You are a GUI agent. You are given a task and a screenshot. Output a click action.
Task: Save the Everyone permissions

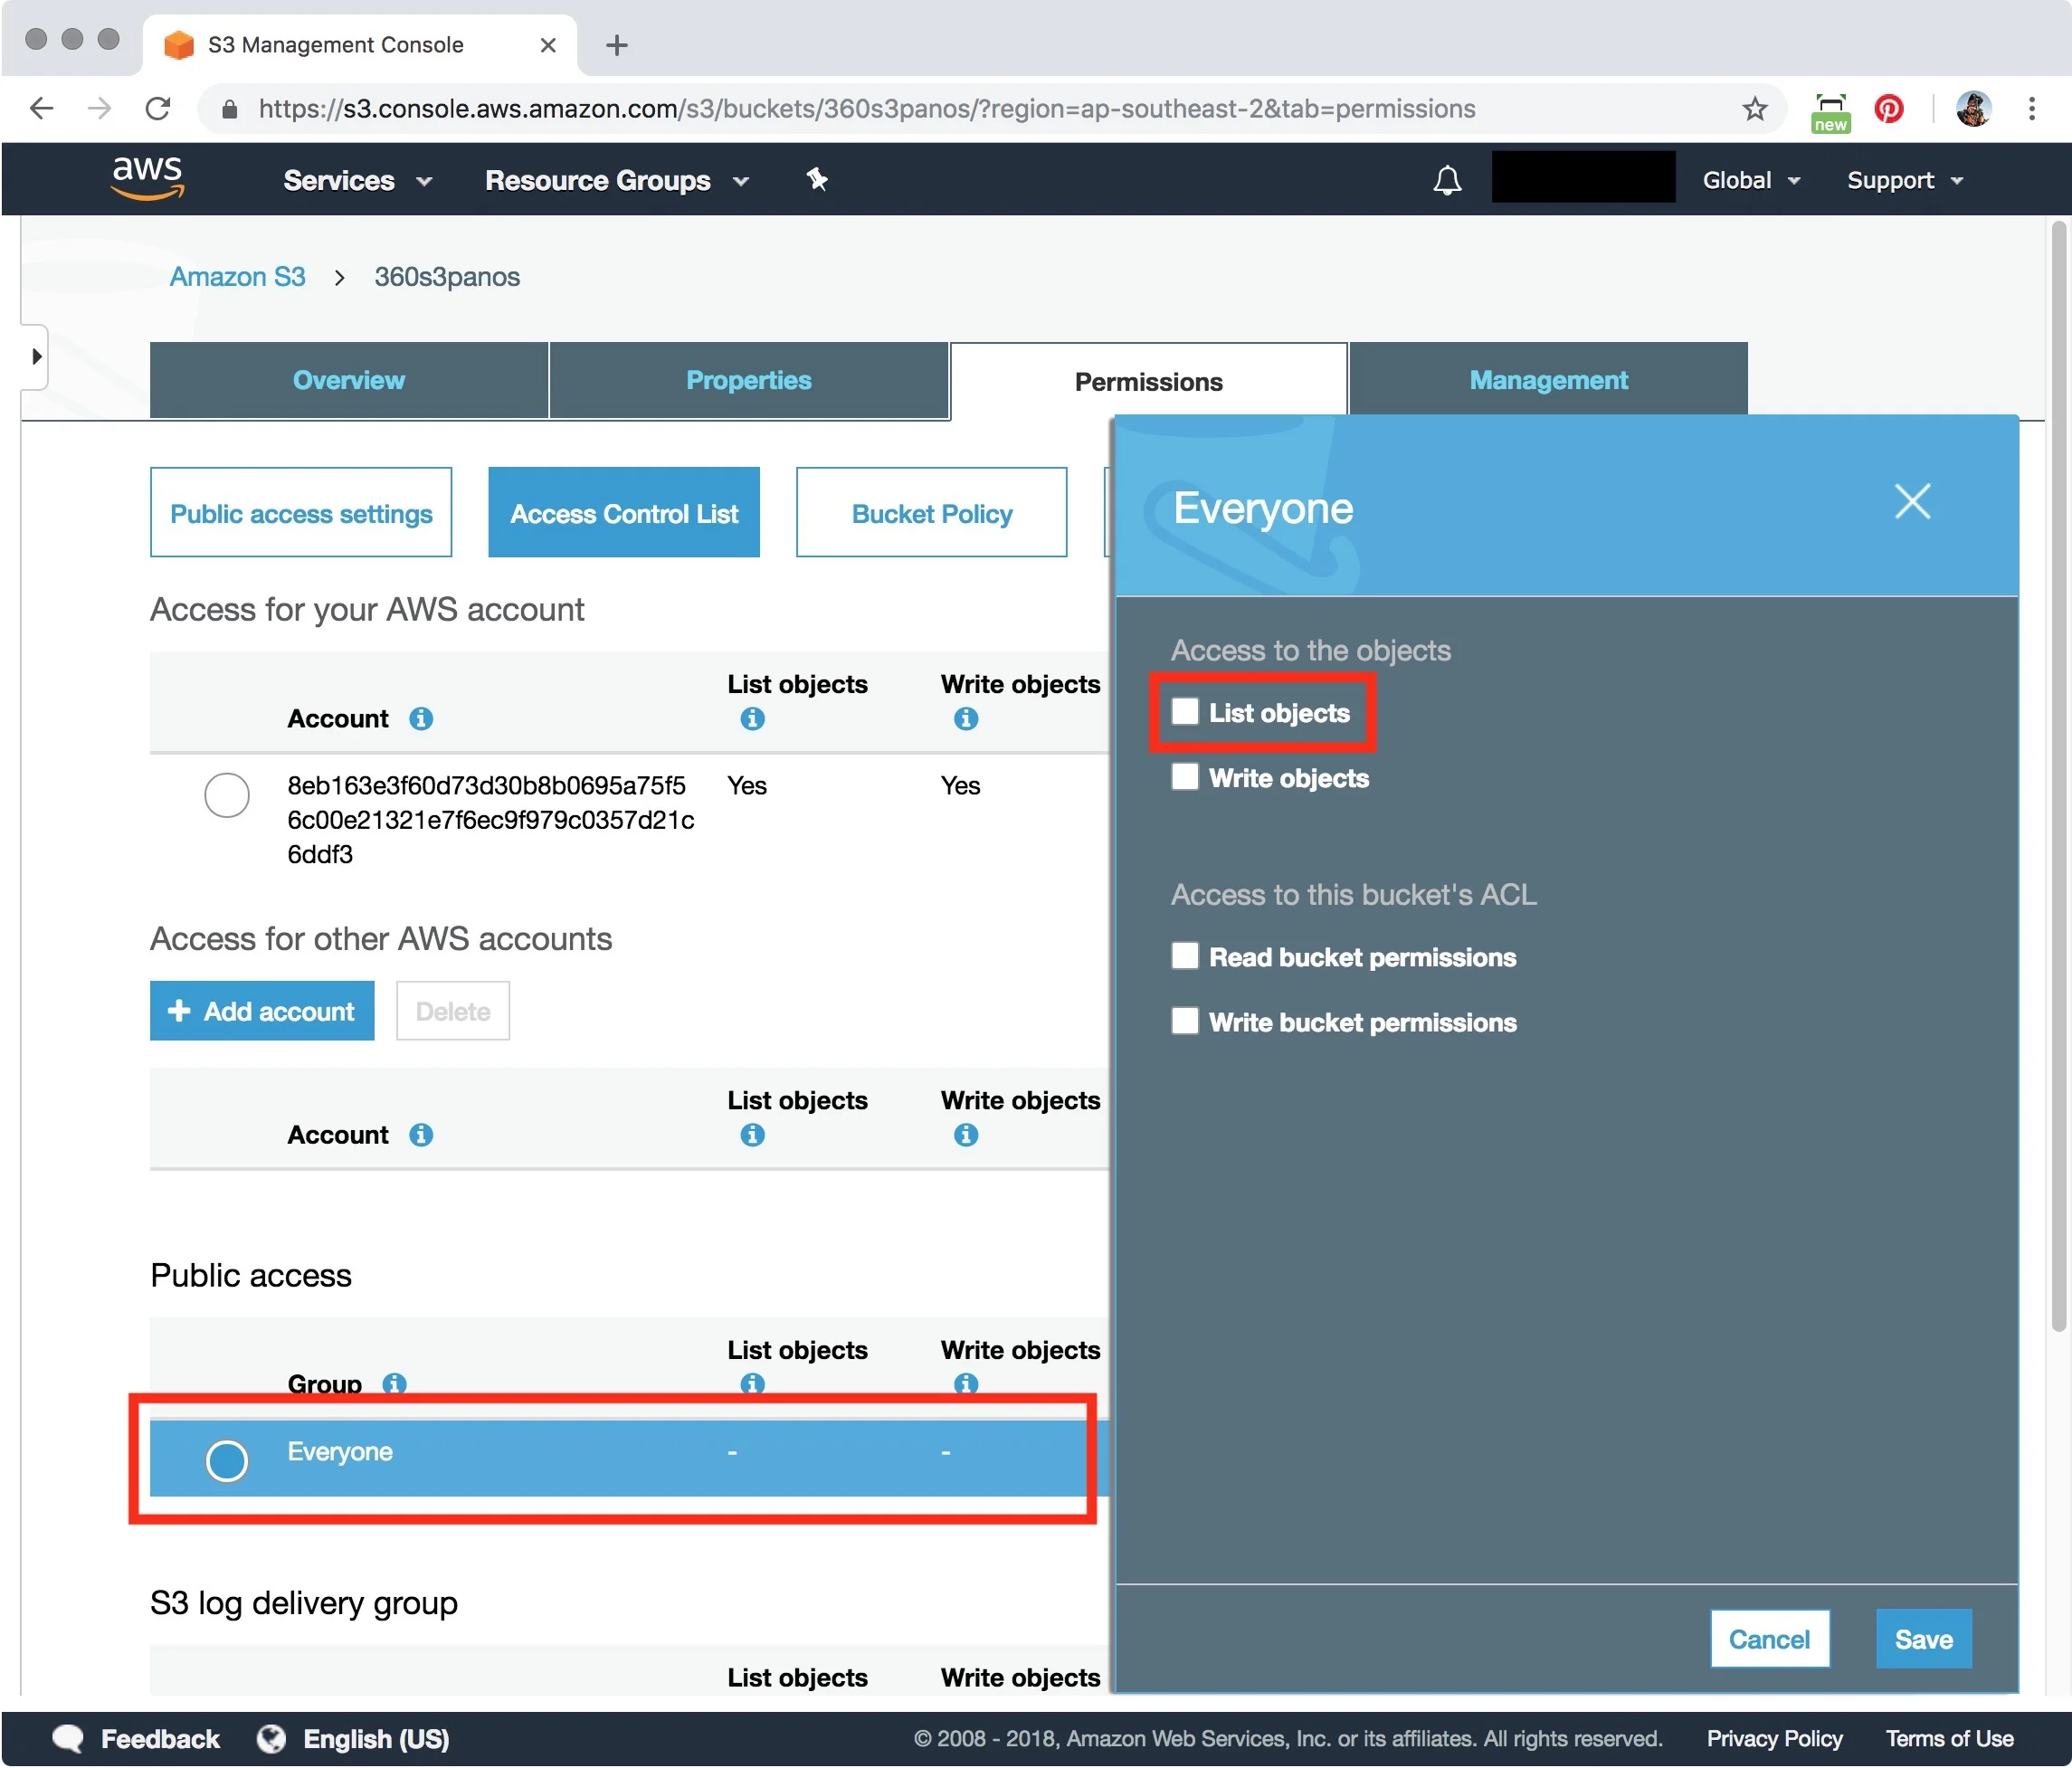coord(1923,1638)
